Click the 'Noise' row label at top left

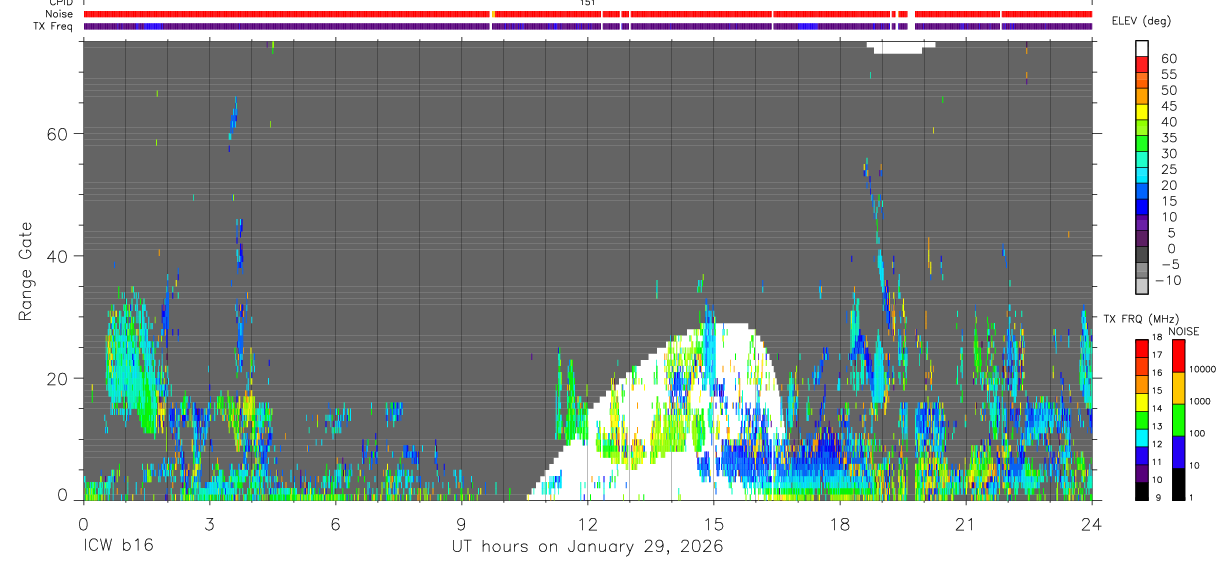[x=60, y=14]
